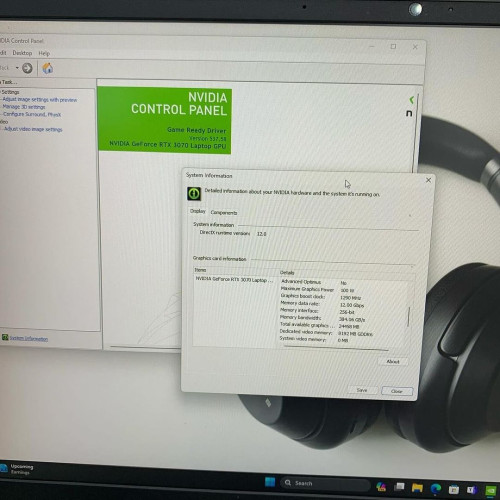The image size is (500, 500).
Task: Click the About button
Action: [x=393, y=361]
